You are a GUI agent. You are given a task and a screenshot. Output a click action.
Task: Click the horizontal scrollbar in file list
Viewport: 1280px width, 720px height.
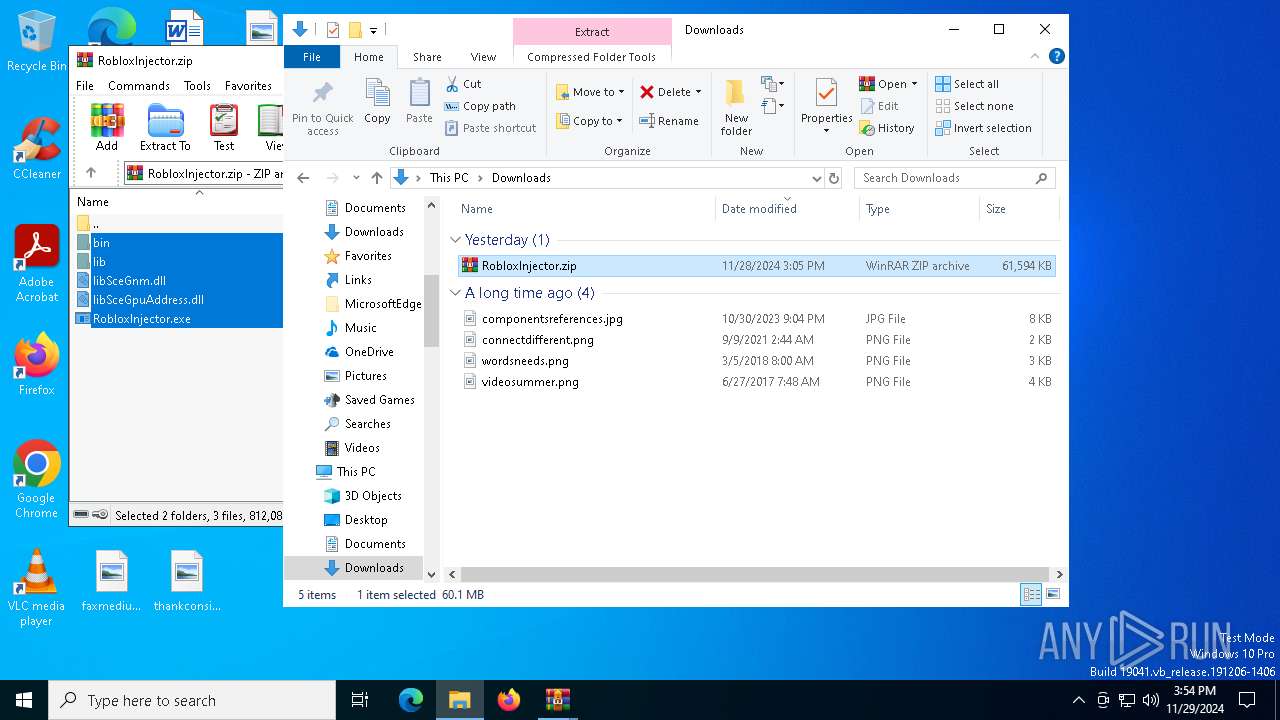(x=755, y=574)
